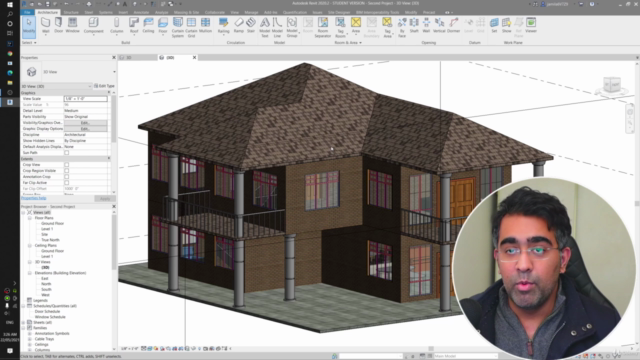Select the Column tool
This screenshot has height=360, width=640.
(x=116, y=26)
